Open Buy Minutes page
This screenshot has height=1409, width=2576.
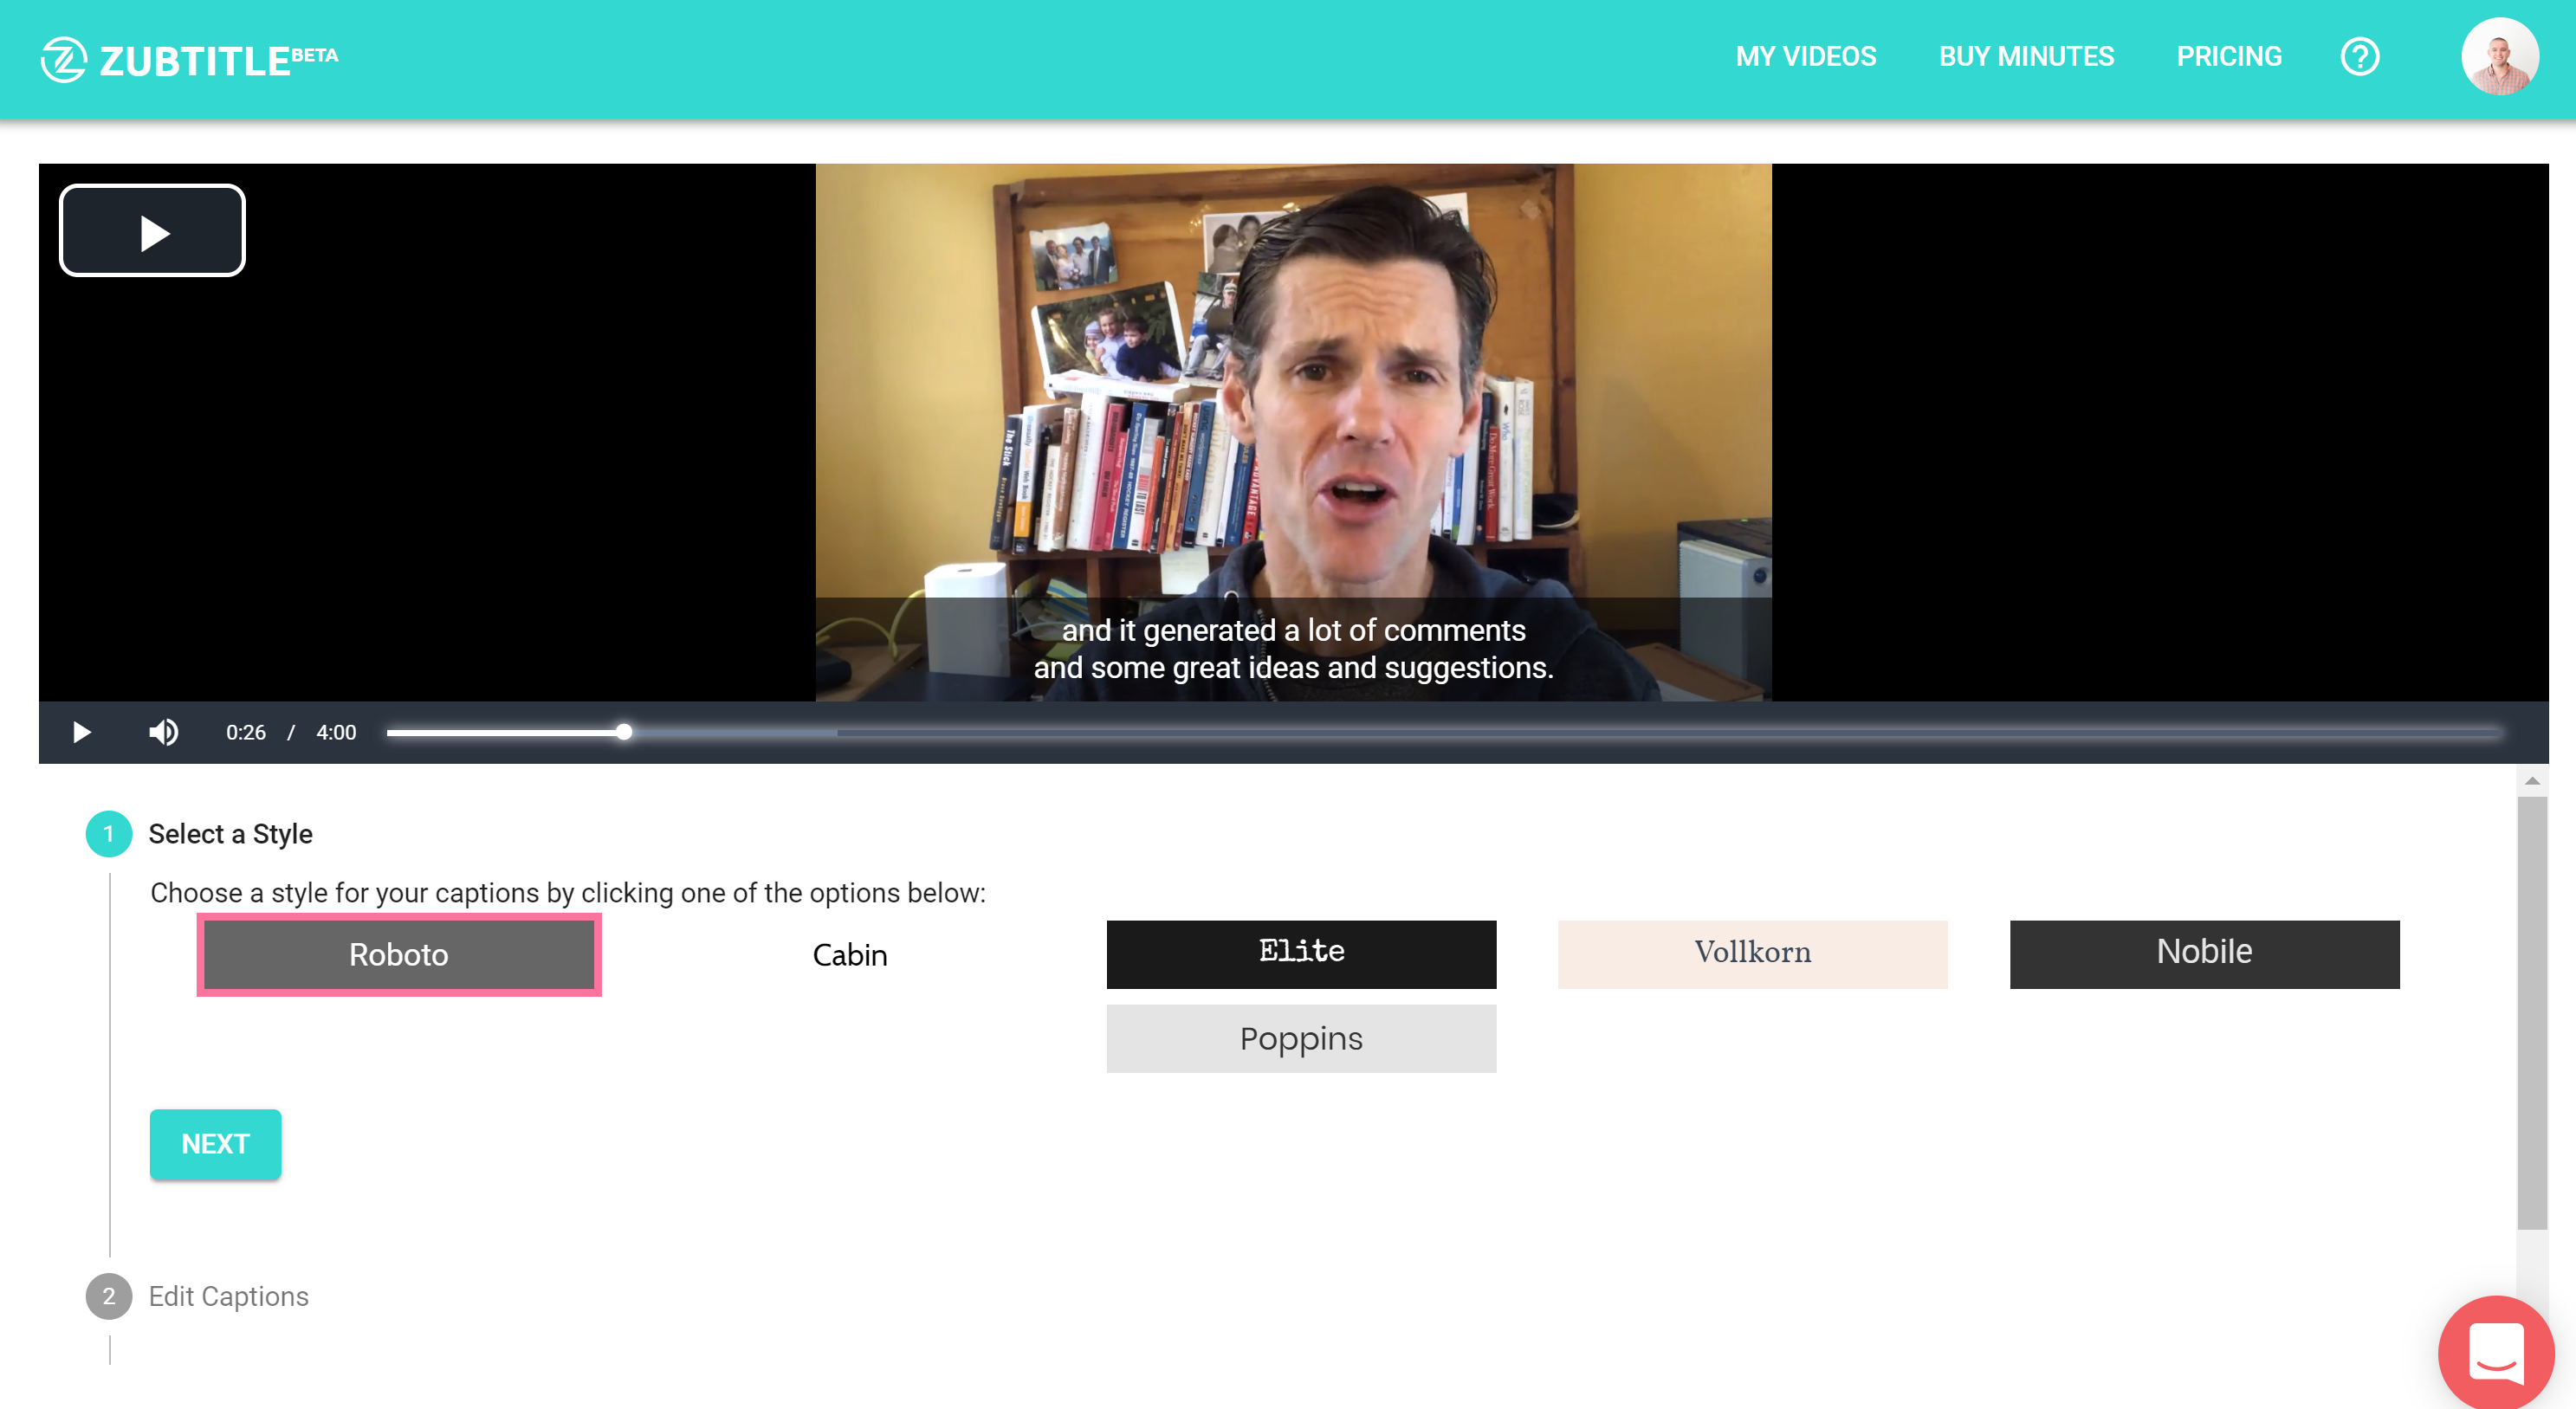coord(2026,57)
